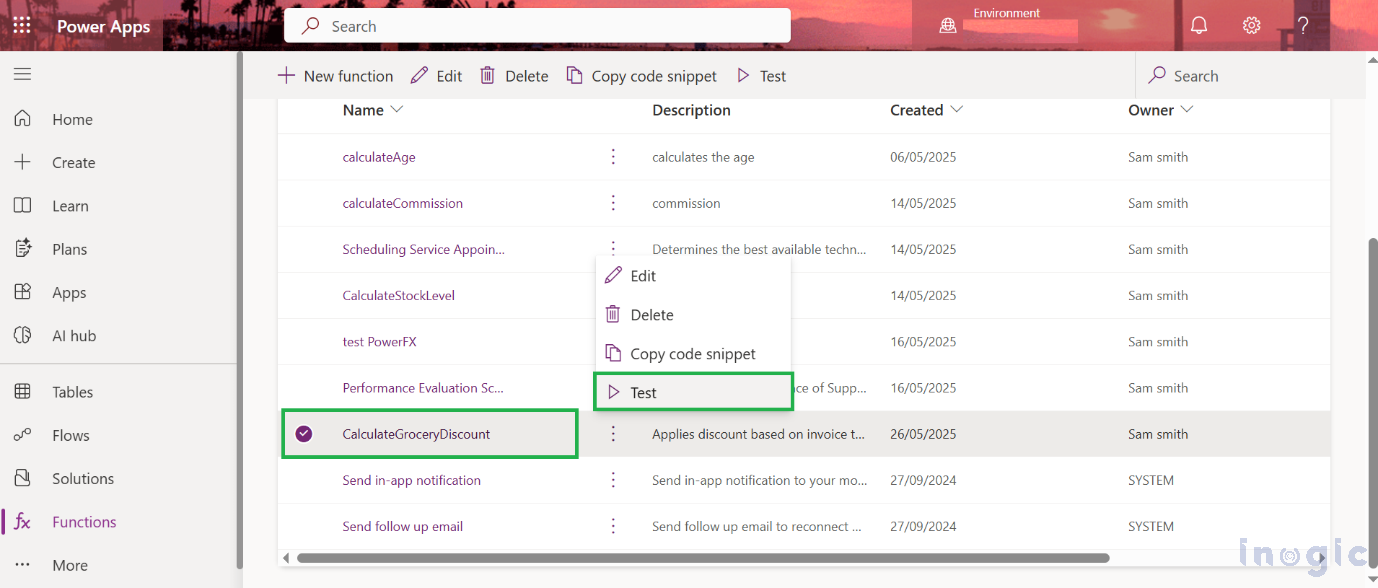
Task: Open the Send follow up email function
Action: click(403, 526)
